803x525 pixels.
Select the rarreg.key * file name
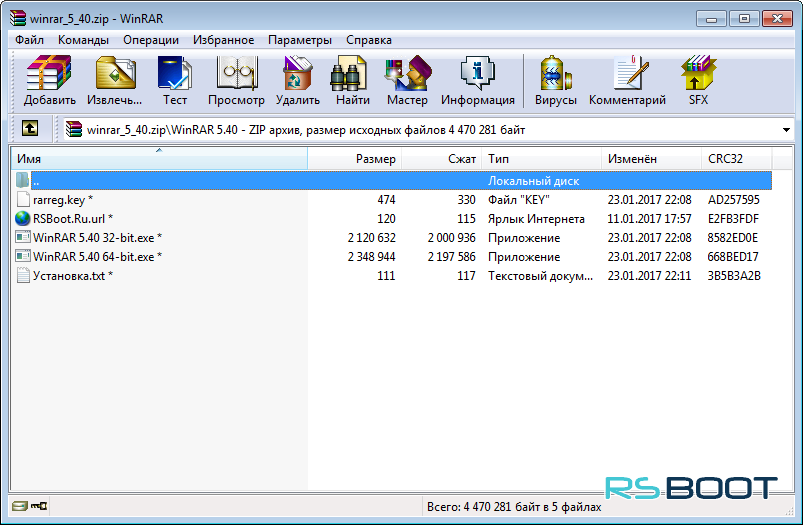coord(63,200)
